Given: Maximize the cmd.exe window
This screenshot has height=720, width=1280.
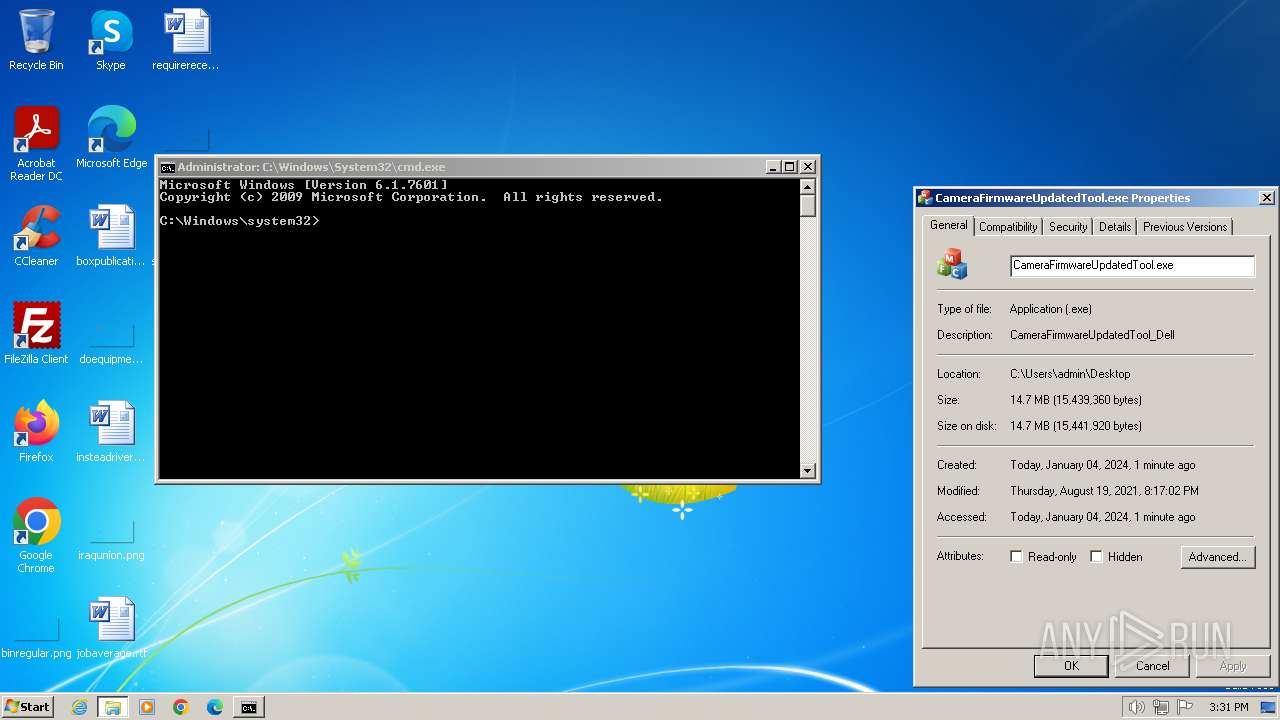Looking at the screenshot, I should (790, 167).
